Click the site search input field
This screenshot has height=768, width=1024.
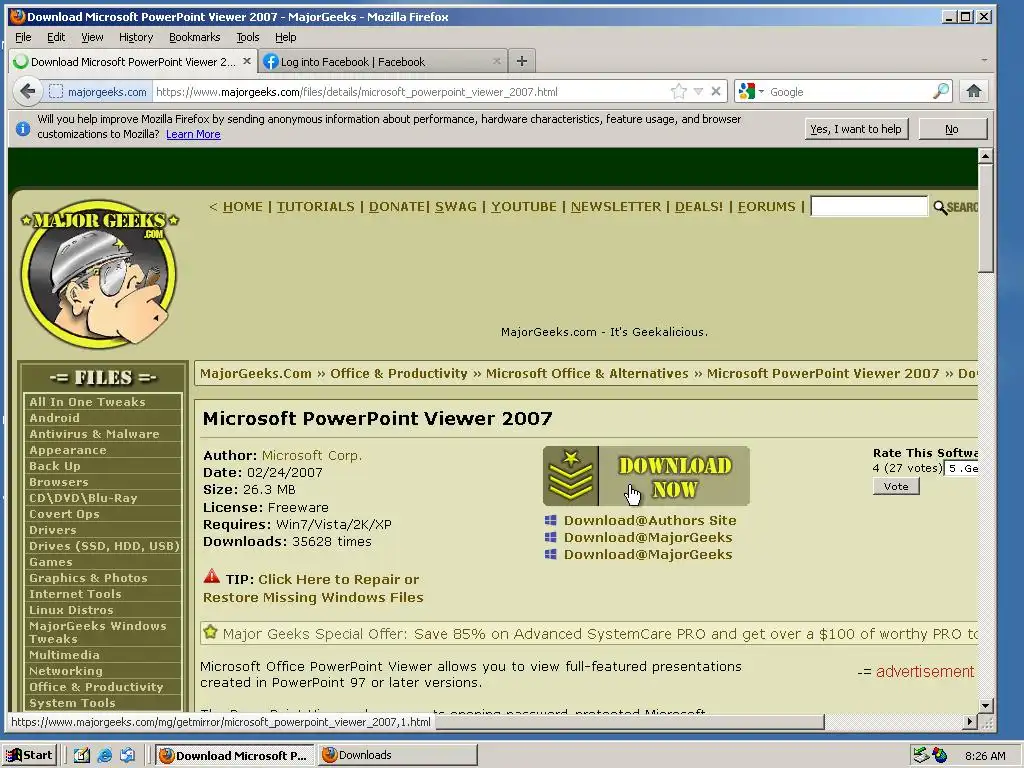point(869,206)
